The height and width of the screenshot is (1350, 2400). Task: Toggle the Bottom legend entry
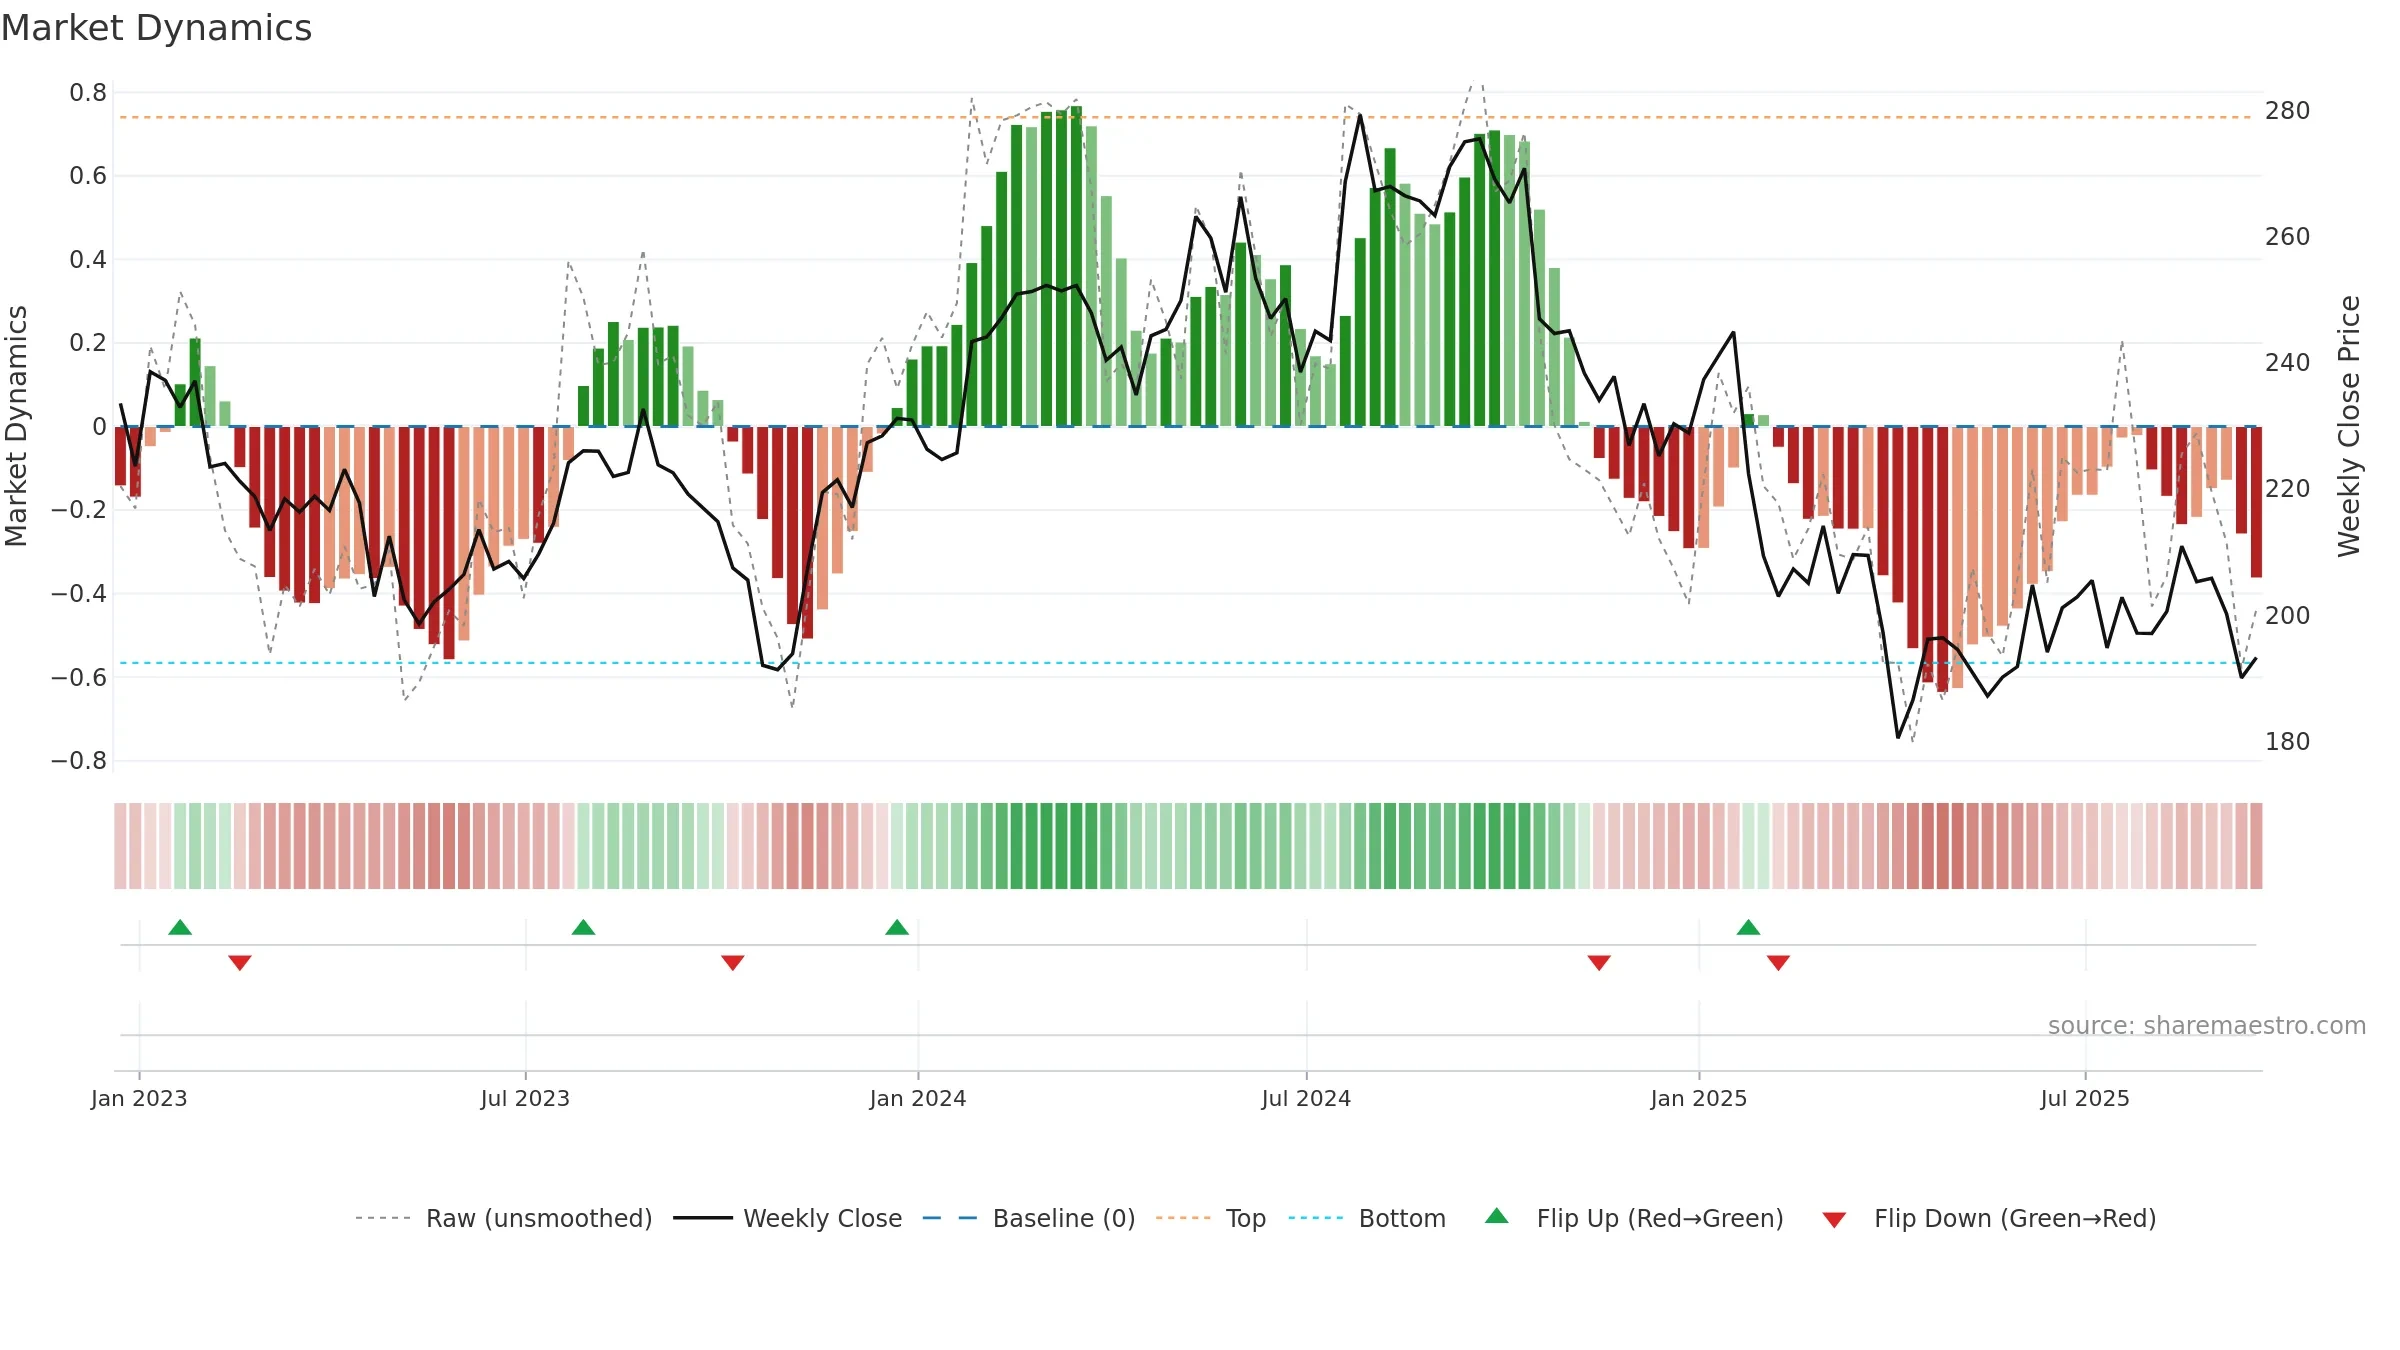pos(1367,1218)
